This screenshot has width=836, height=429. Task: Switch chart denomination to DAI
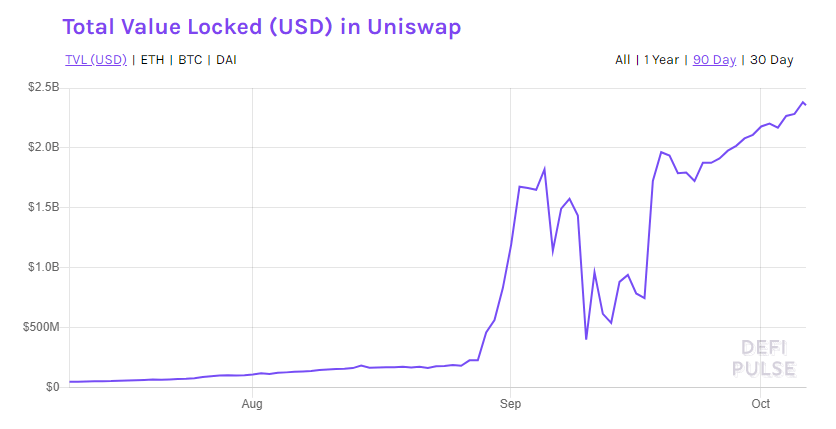tap(226, 60)
